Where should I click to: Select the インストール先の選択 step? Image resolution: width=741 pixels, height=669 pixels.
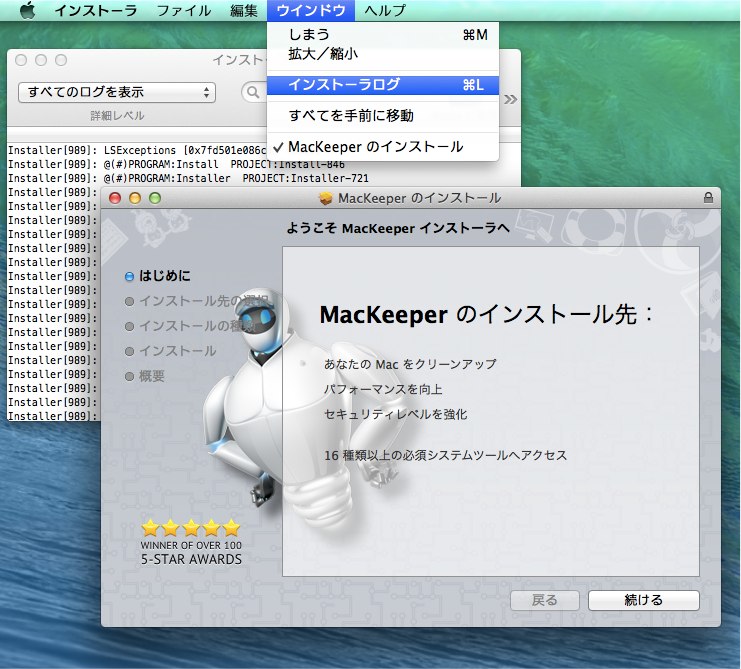pos(198,301)
